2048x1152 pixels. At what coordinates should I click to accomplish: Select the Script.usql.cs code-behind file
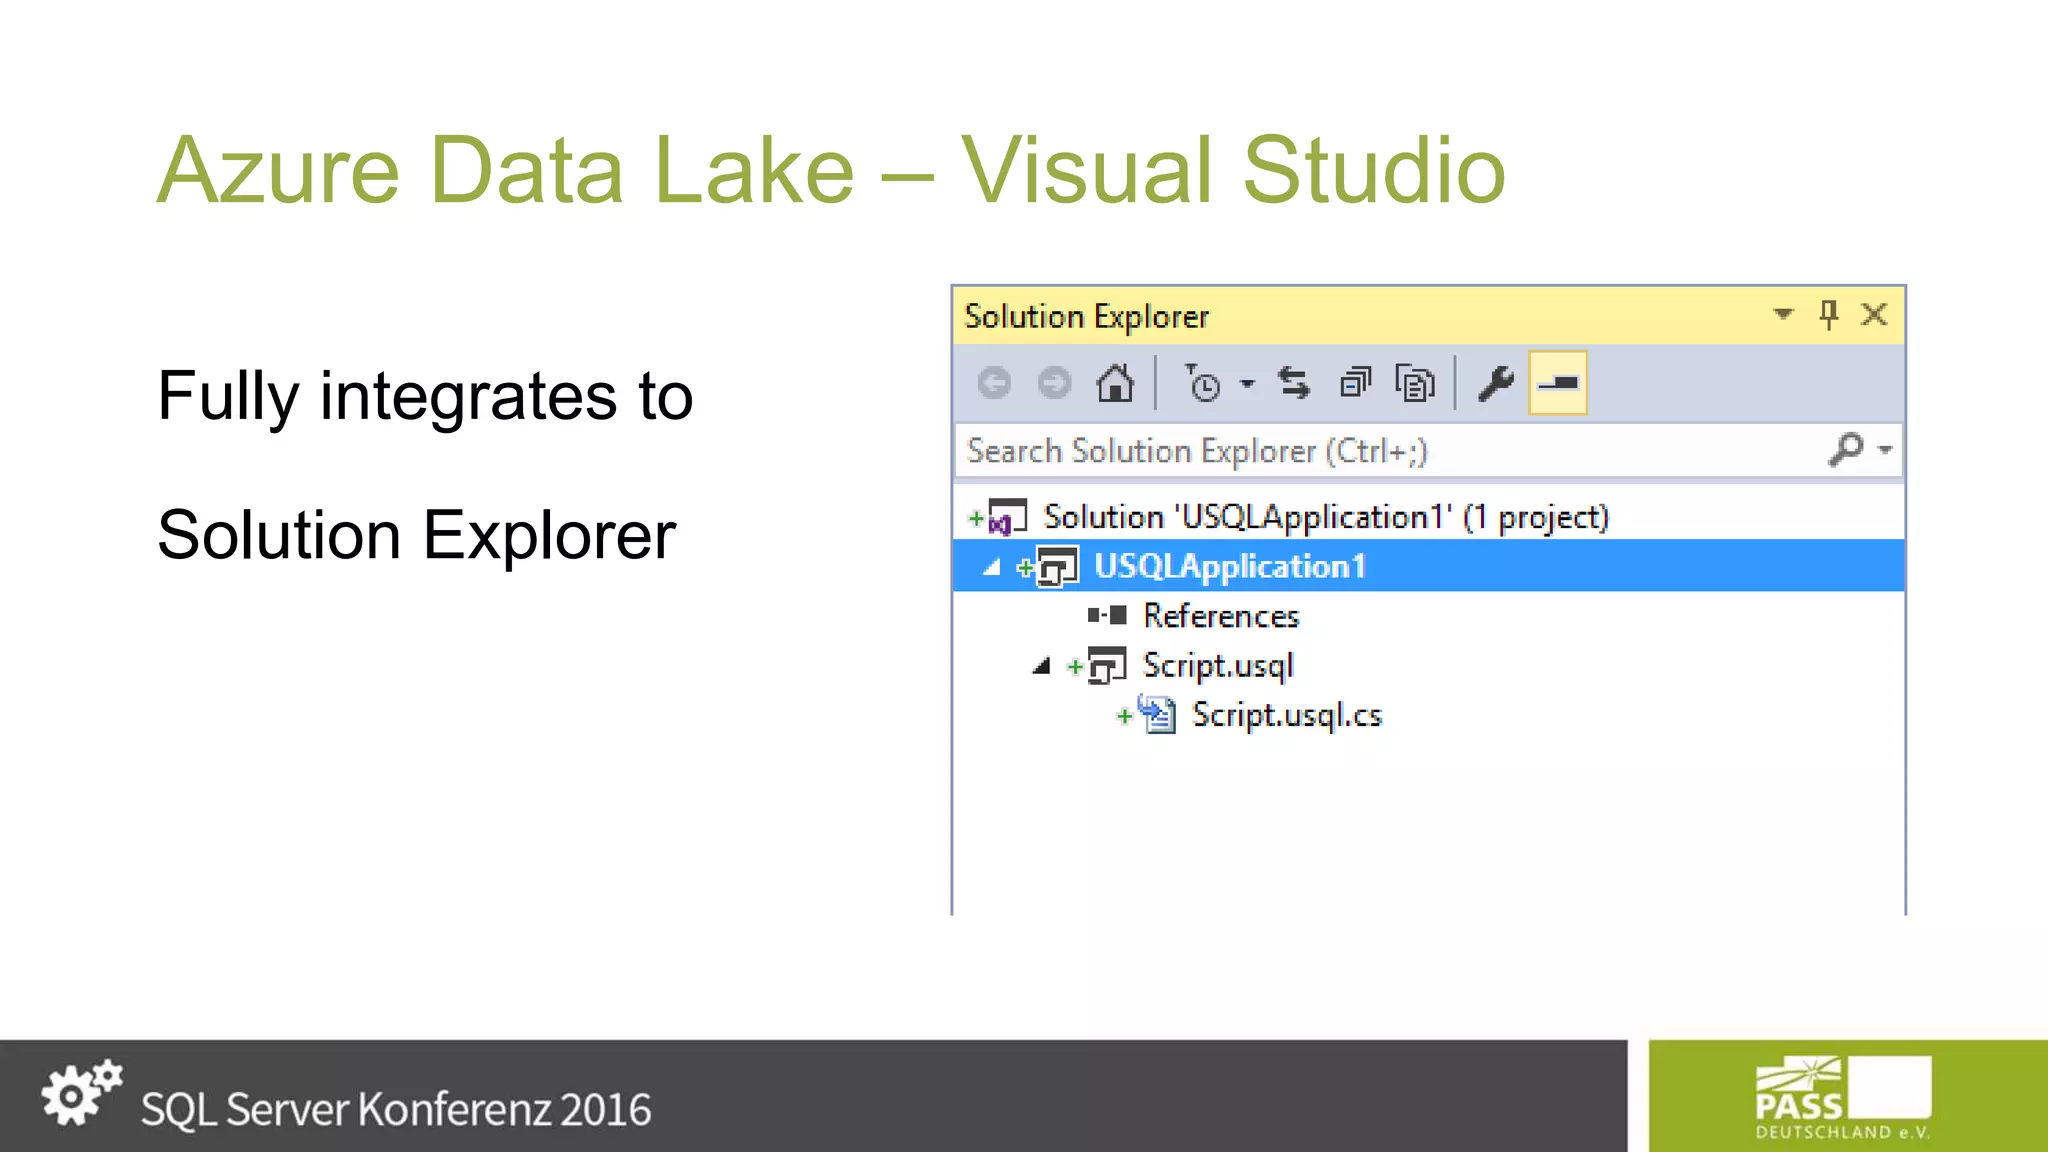click(x=1287, y=715)
